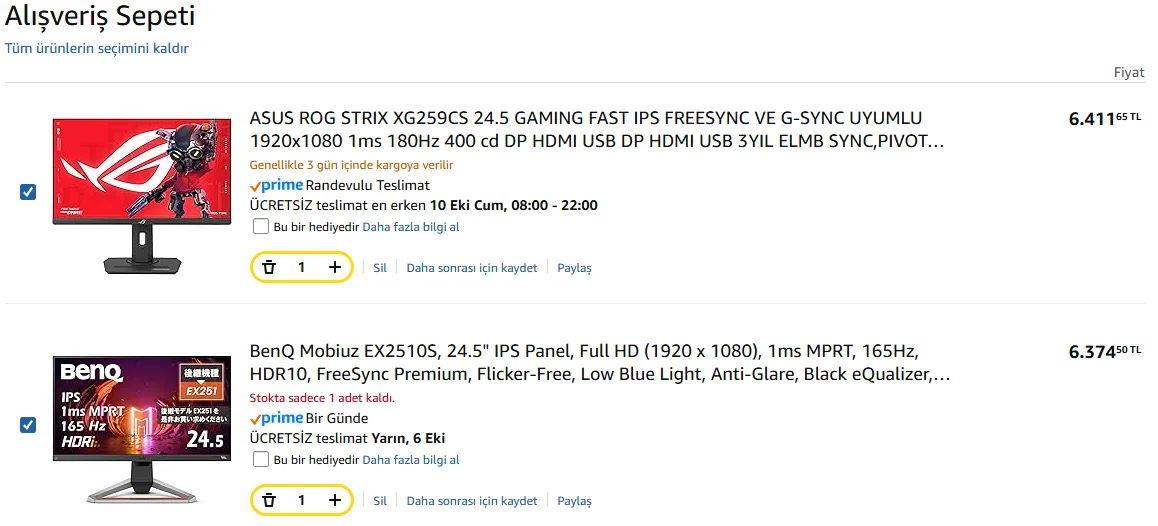This screenshot has width=1158, height=526.
Task: Uncheck the BenQ Mobiuz item selection
Action: click(x=28, y=425)
